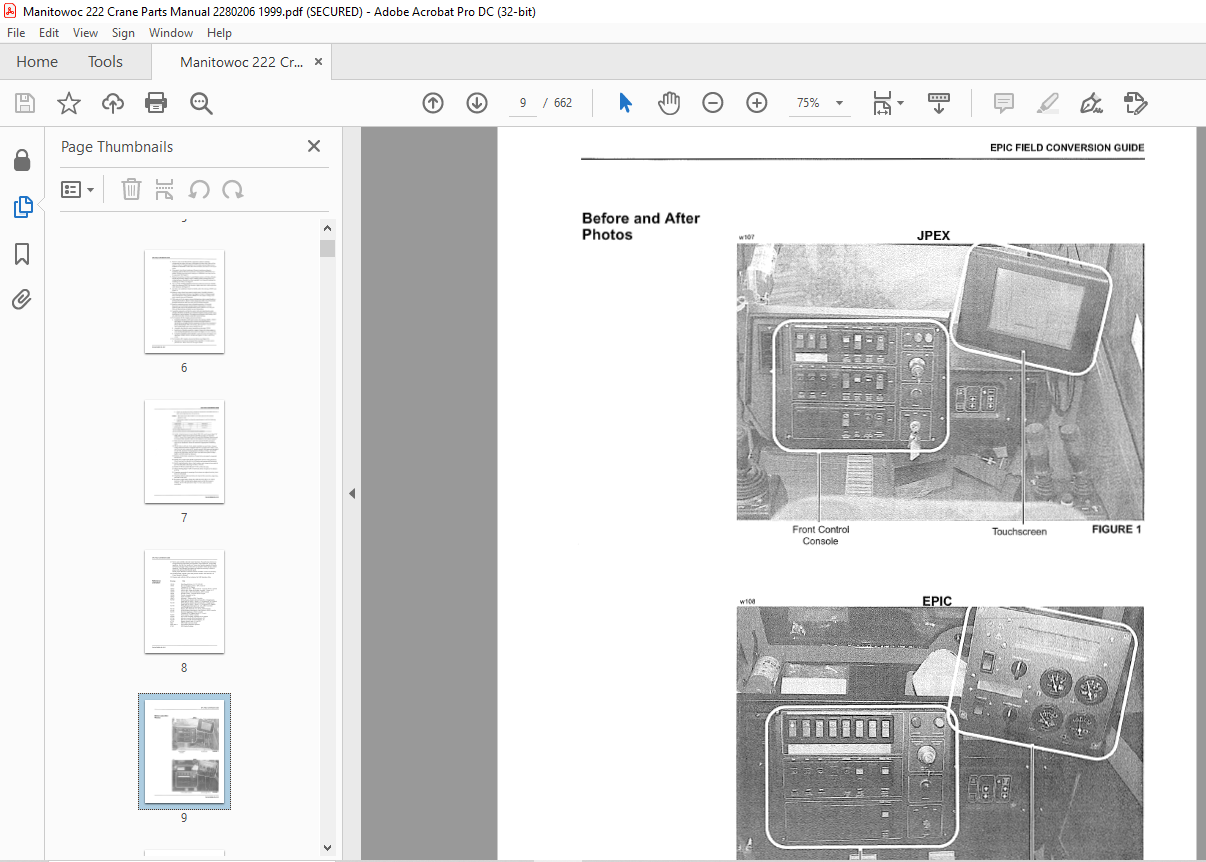Click the 'Touchscreen' photo label
Screen dimensions: 1206x862
click(1019, 531)
